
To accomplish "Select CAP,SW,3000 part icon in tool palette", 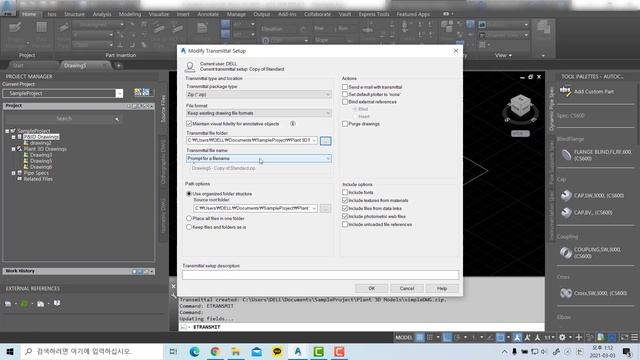I will (566, 196).
